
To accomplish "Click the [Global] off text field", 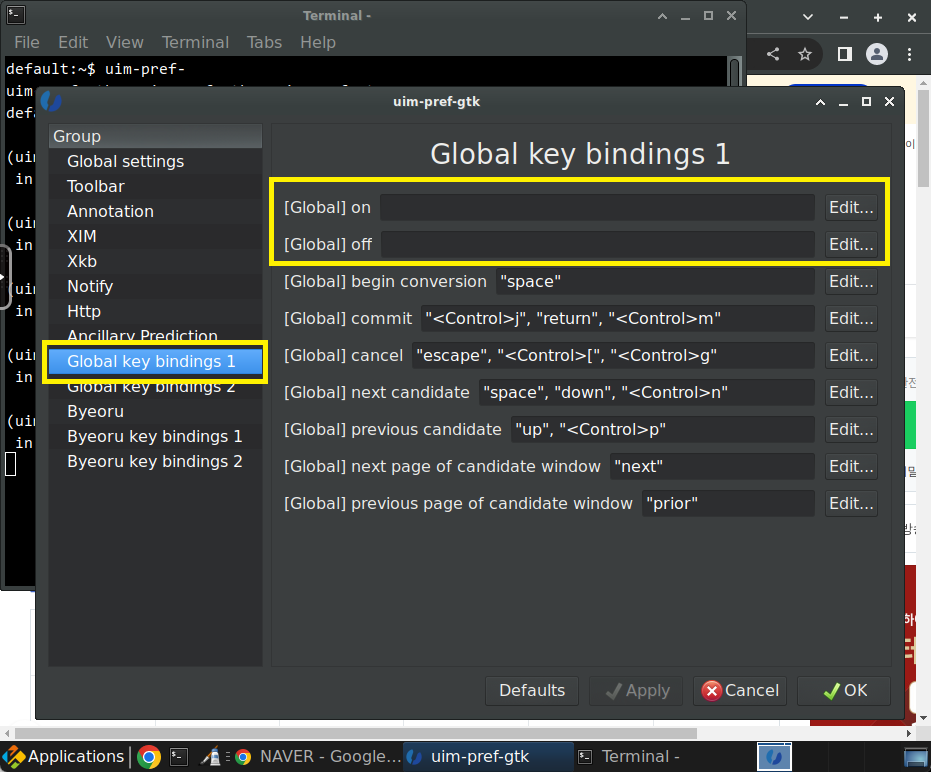I will pos(598,245).
